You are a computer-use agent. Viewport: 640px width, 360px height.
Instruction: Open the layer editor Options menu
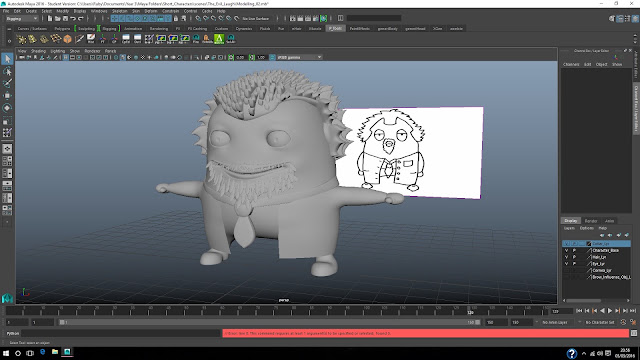[587, 228]
